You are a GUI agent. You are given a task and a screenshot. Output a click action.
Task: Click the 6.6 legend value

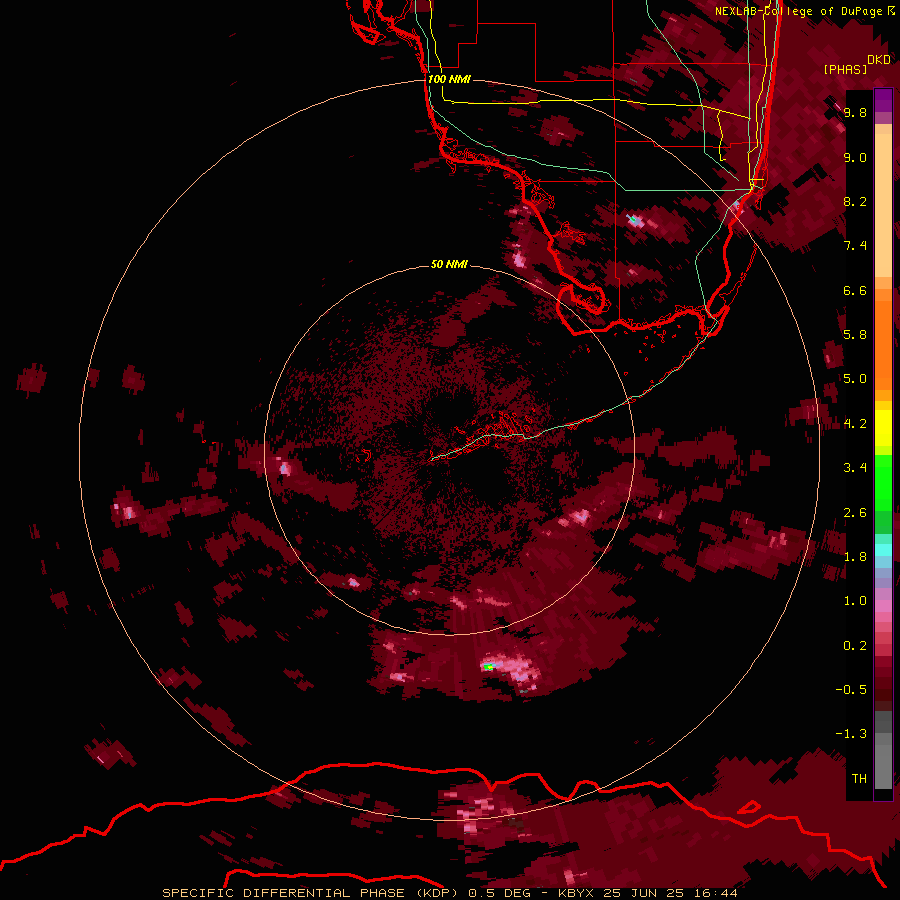pos(855,290)
